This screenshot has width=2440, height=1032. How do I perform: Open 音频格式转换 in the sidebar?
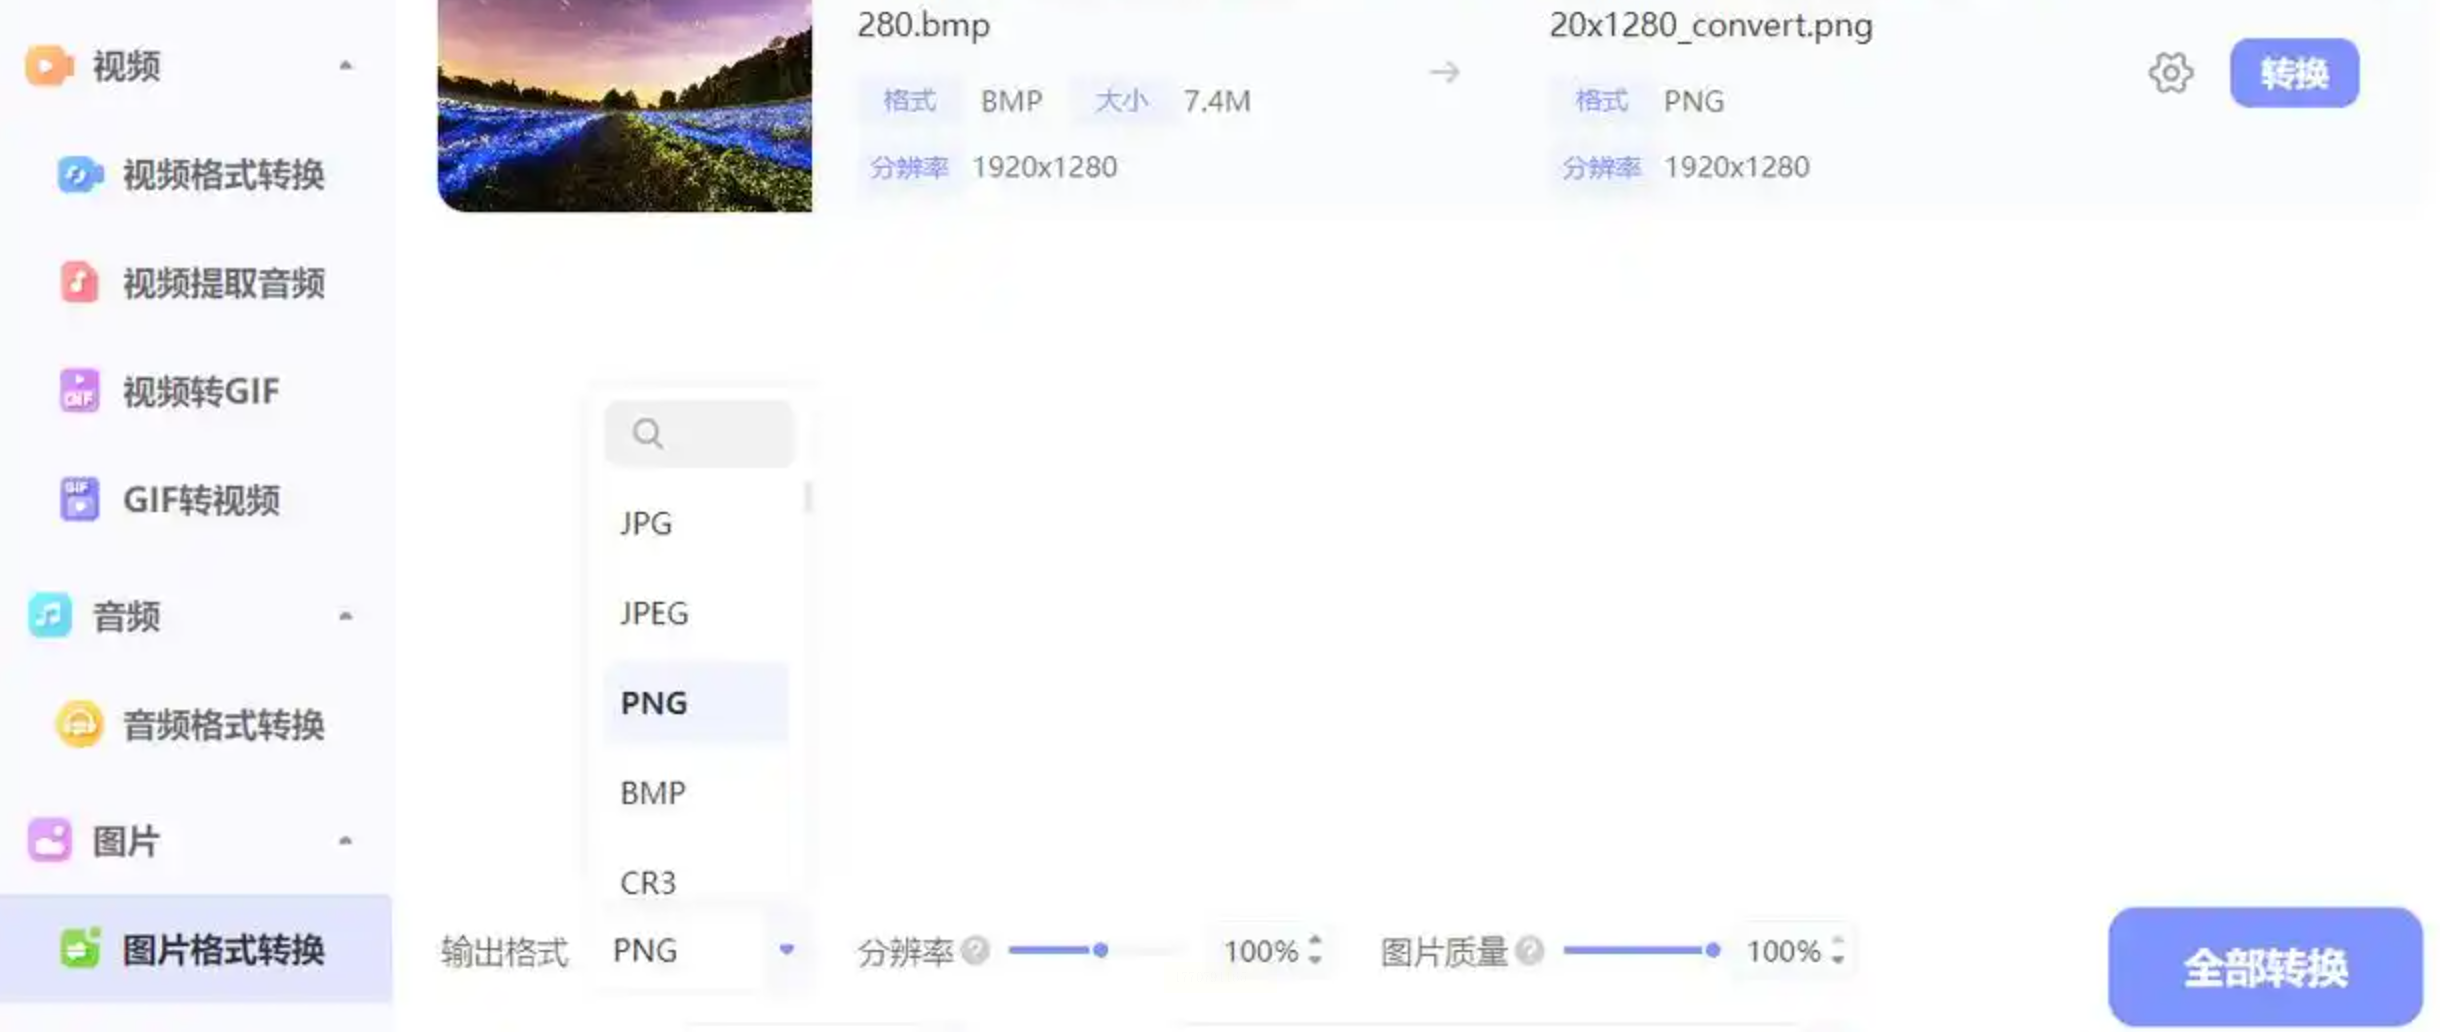pyautogui.click(x=194, y=724)
